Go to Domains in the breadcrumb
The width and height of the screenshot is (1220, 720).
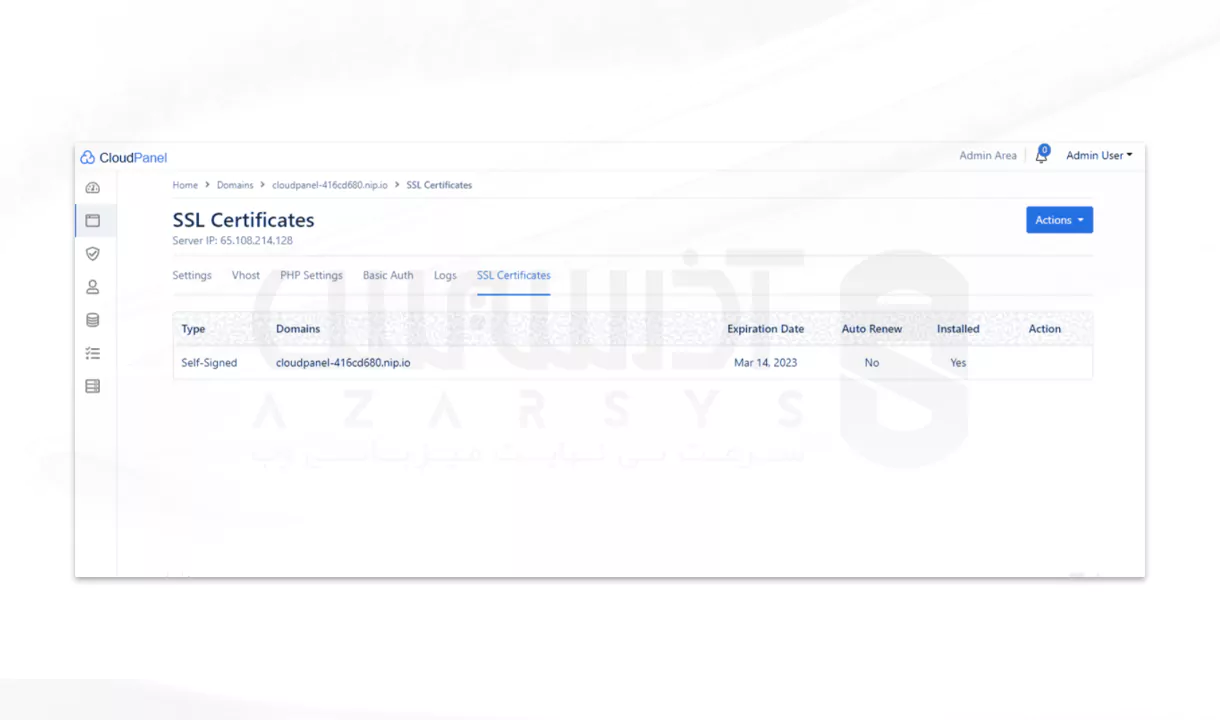pyautogui.click(x=235, y=185)
